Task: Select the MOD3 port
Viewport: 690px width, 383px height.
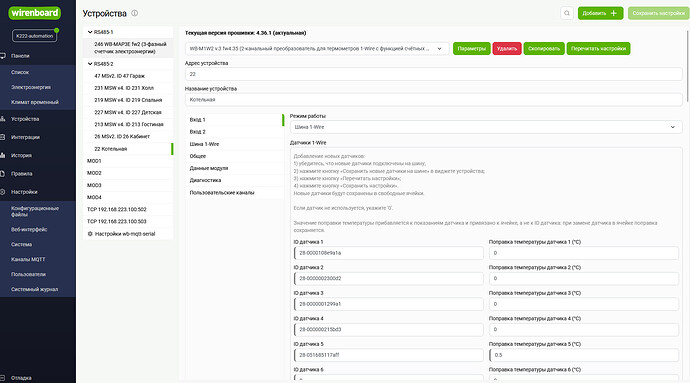Action: coord(128,185)
